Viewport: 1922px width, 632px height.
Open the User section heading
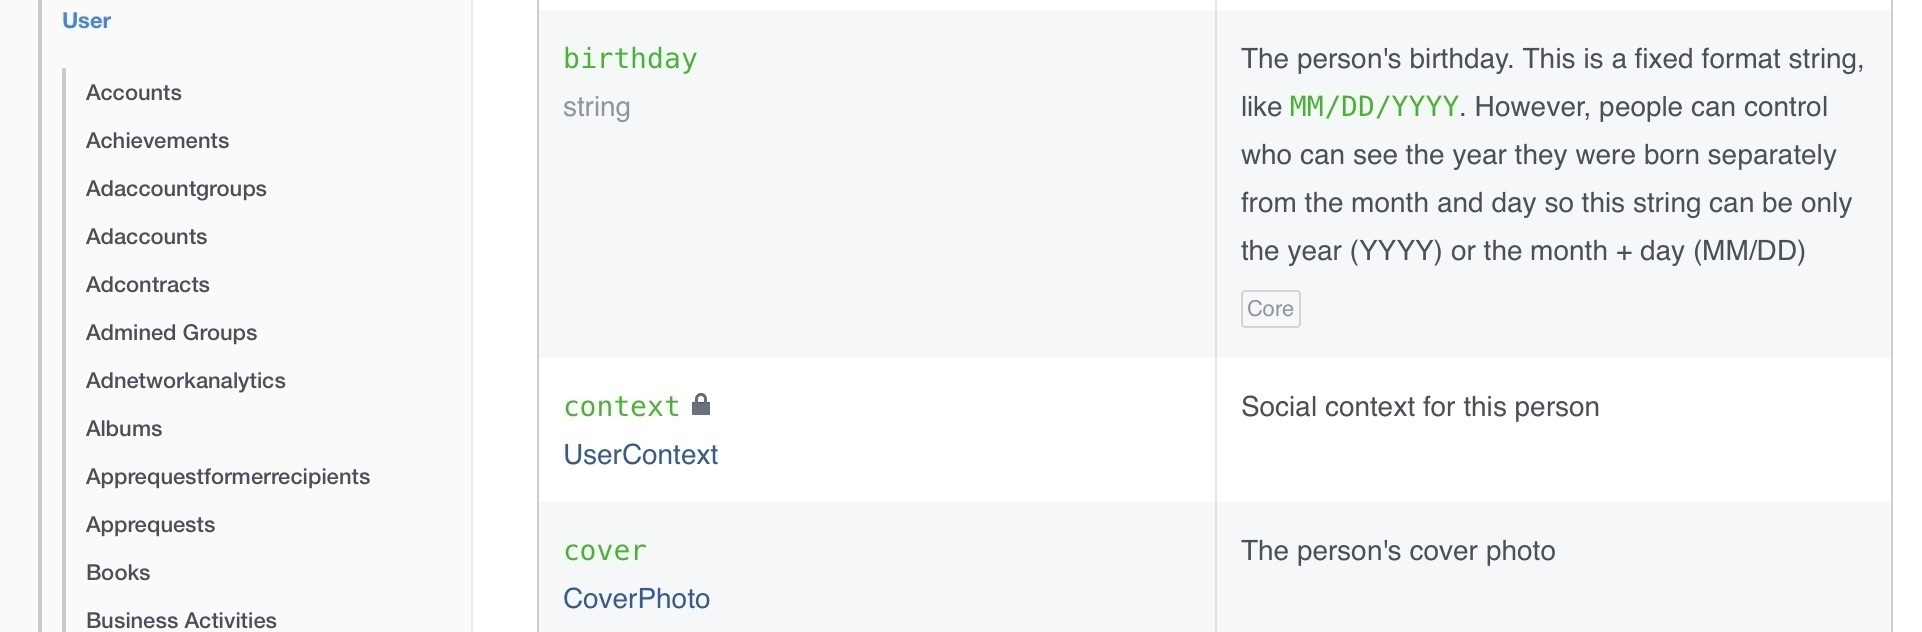pyautogui.click(x=86, y=21)
